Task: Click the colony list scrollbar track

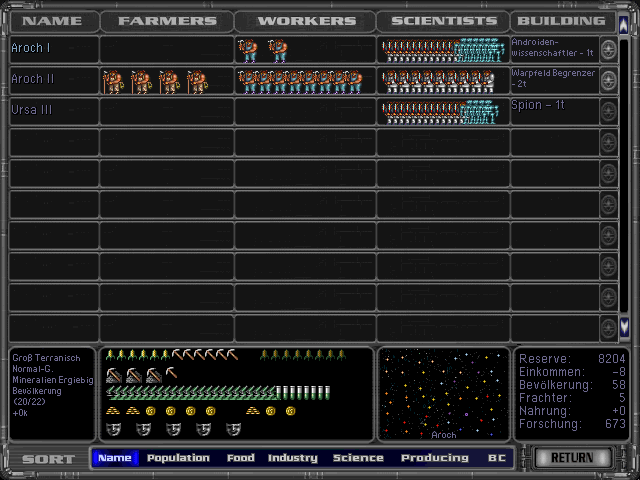Action: [625, 180]
